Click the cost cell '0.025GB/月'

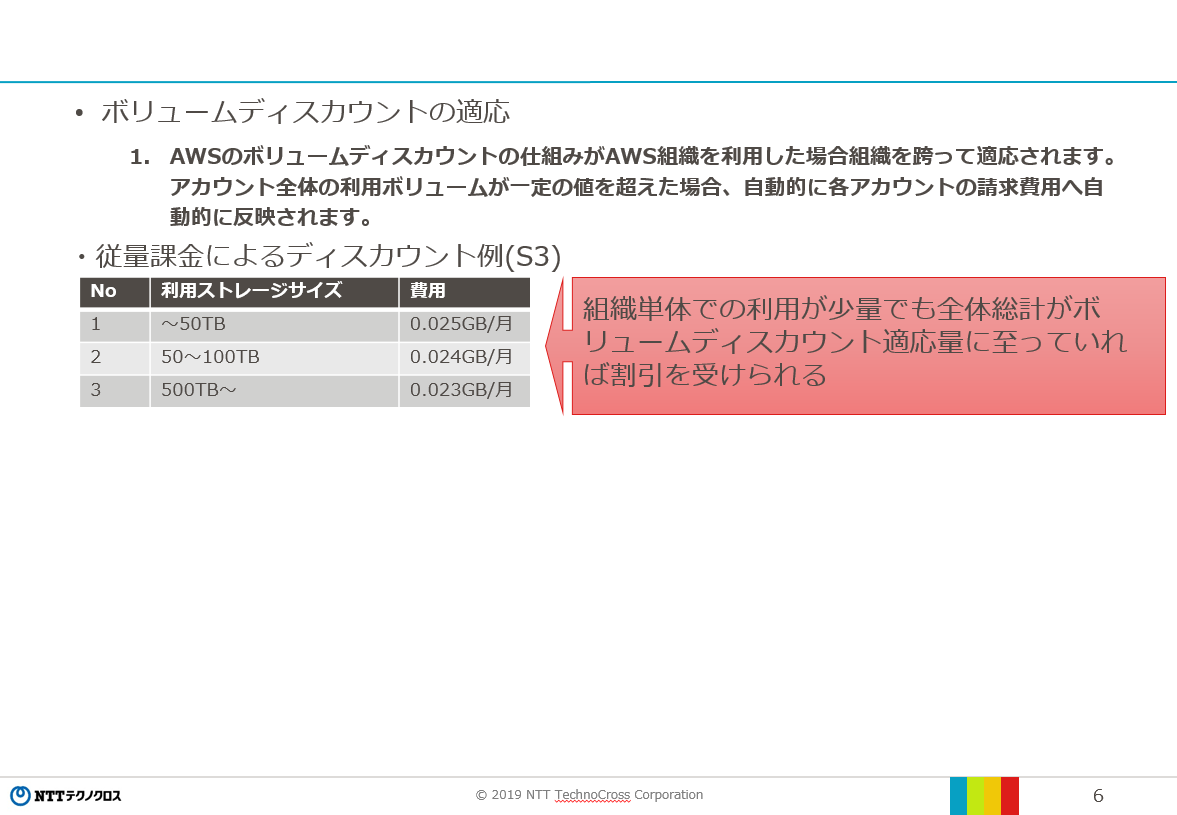pyautogui.click(x=465, y=325)
